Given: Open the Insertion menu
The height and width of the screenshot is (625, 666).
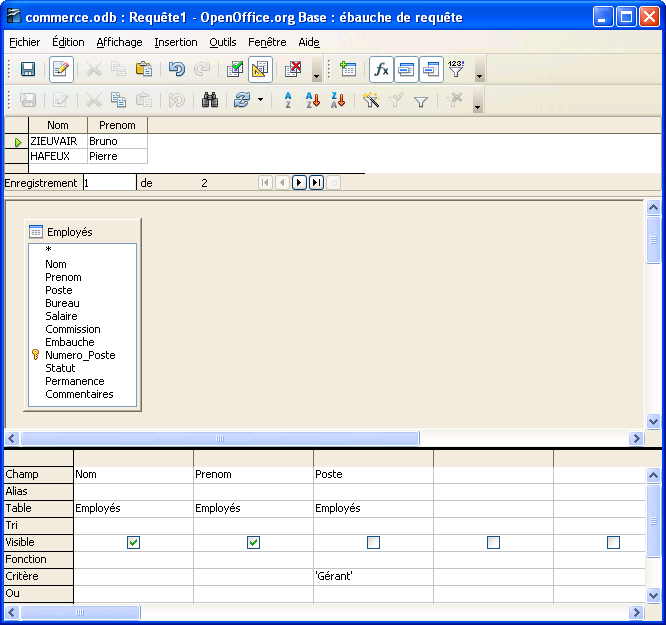Looking at the screenshot, I should point(176,42).
